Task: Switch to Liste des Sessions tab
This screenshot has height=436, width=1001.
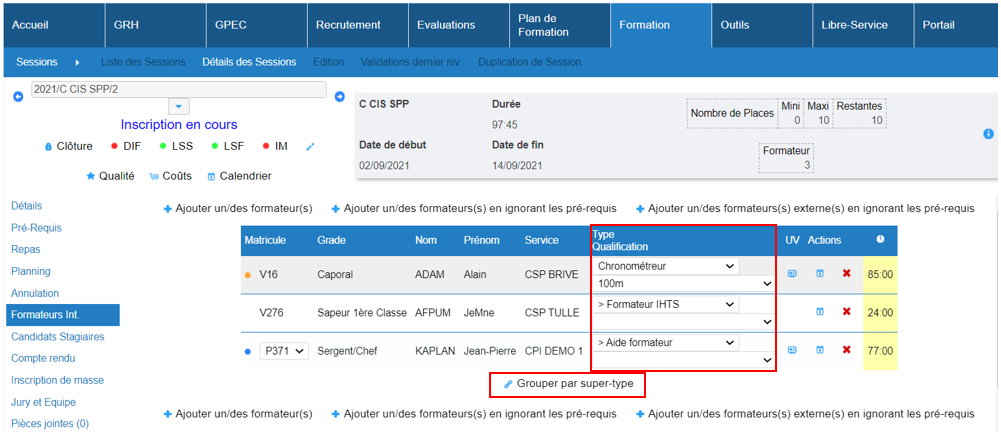Action: [x=143, y=62]
